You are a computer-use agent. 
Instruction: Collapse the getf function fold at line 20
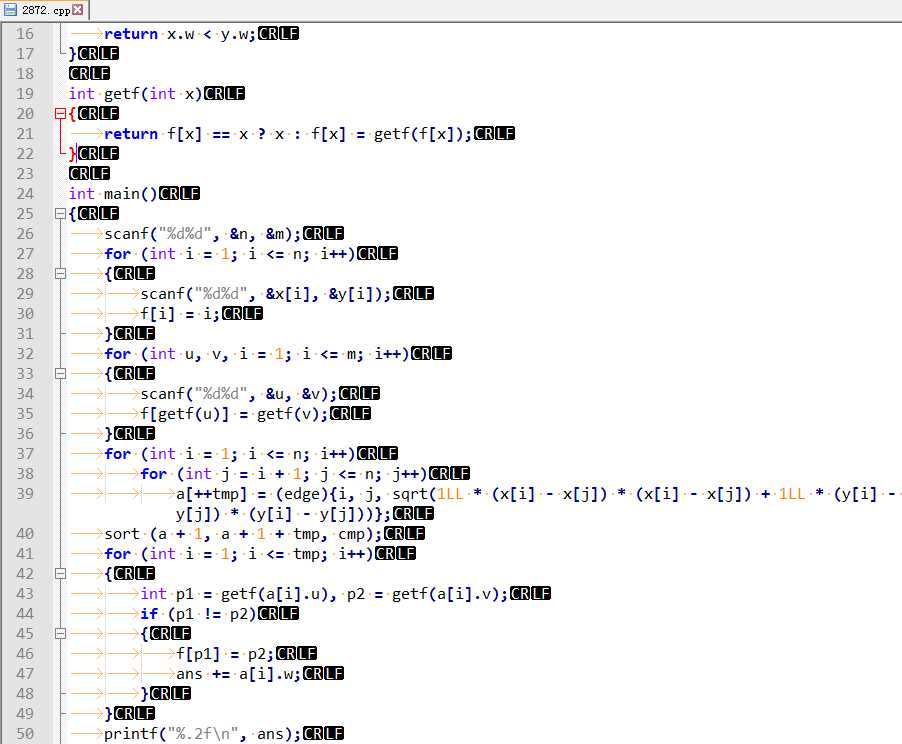60,113
